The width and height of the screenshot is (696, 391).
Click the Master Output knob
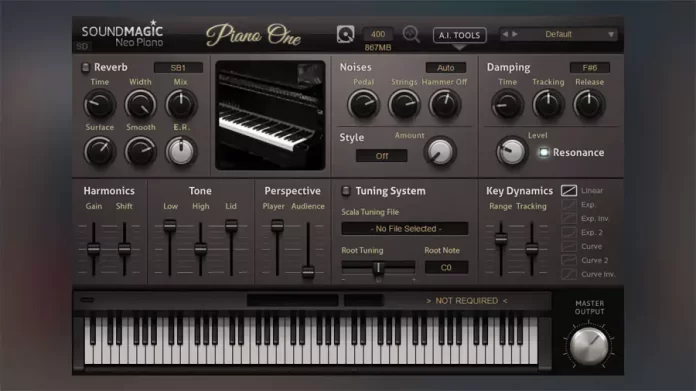589,346
